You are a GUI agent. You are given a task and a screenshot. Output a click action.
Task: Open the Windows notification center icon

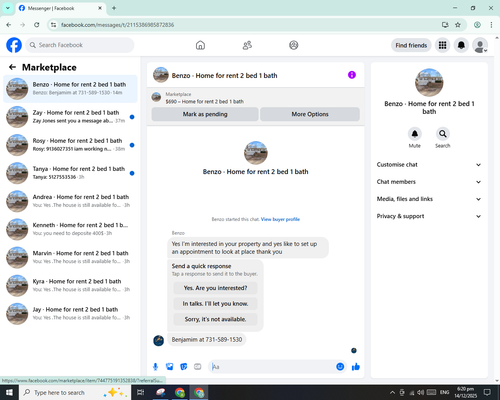coord(487,392)
